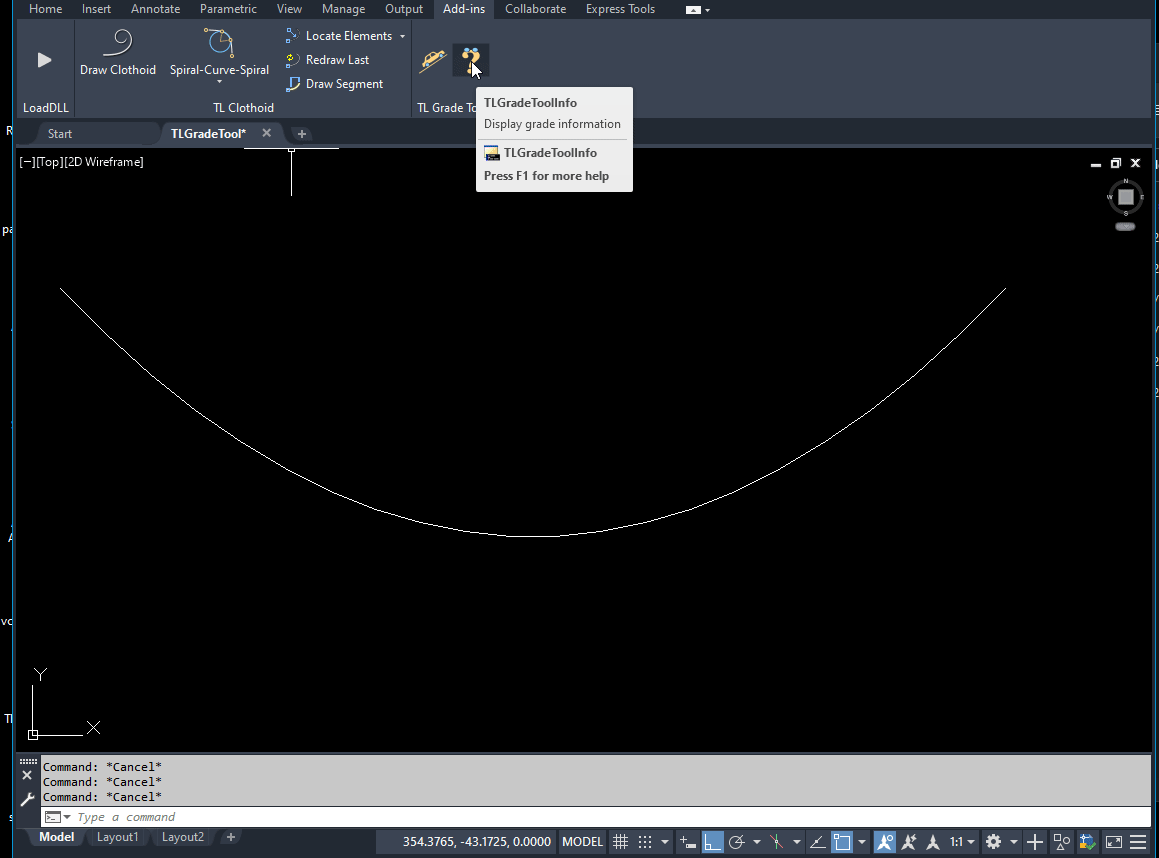Click the Spiral-Curve-Spiral tool icon

coord(220,43)
